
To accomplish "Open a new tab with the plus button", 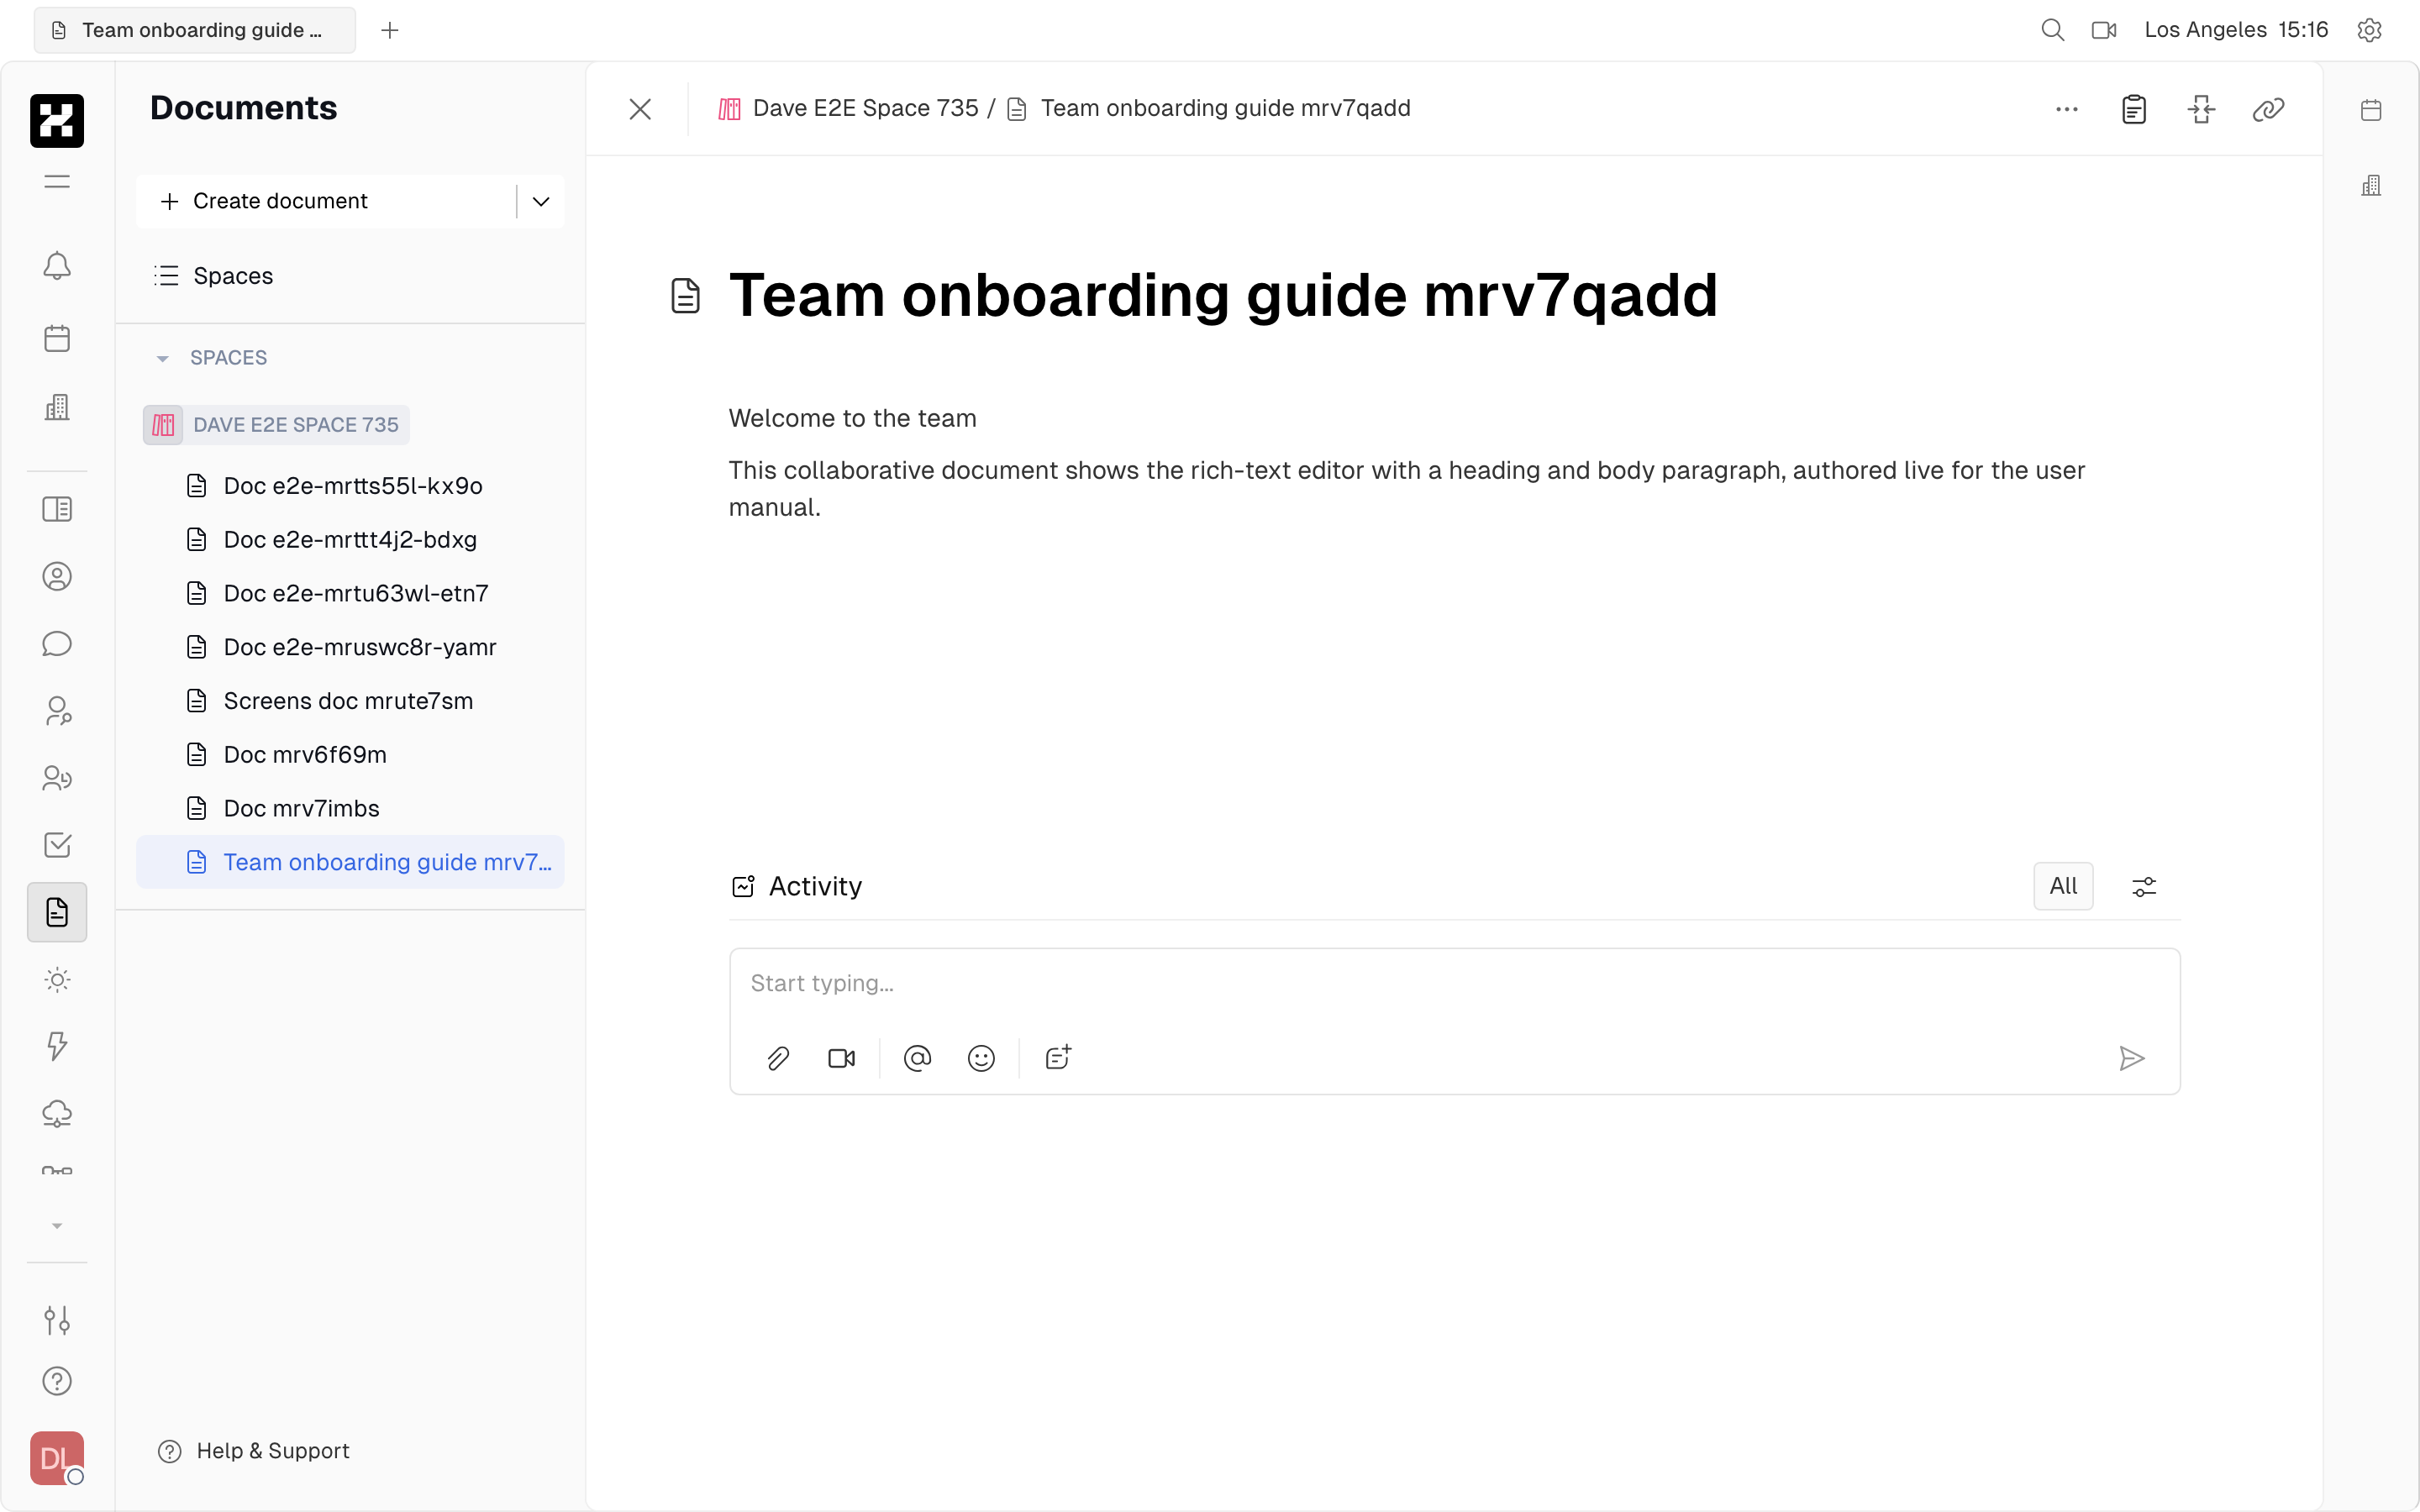I will tap(390, 30).
